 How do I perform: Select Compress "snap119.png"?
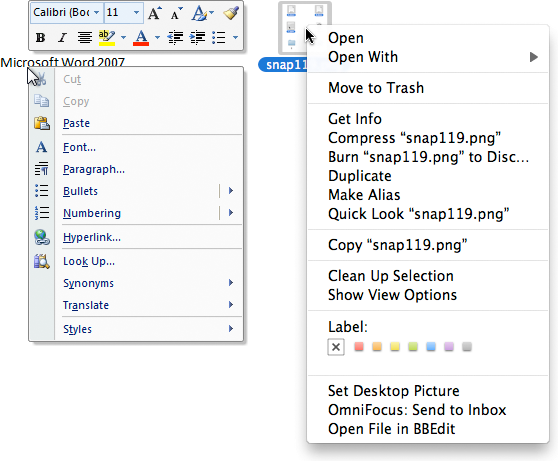[x=414, y=138]
